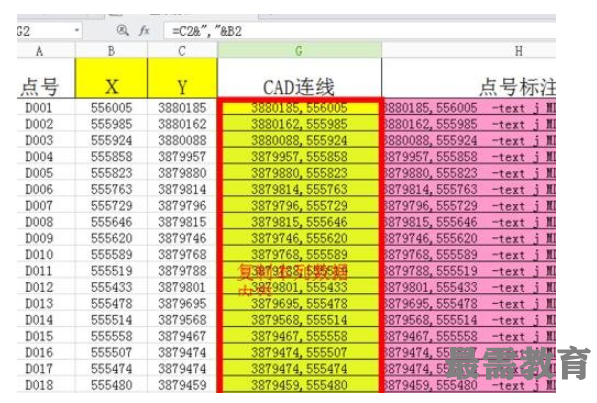This screenshot has height=403, width=597.
Task: Select CAD cell 3879768,555589
Action: (x=300, y=254)
